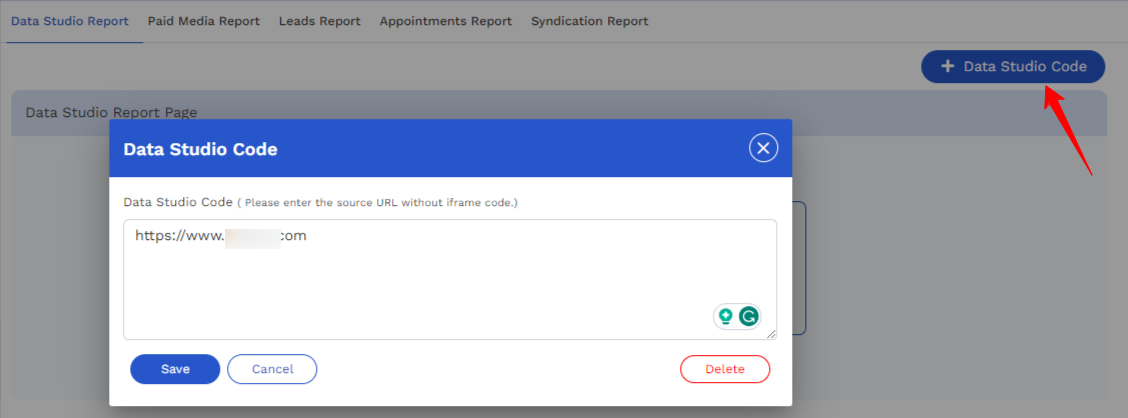Click the Grammarly icon in the text area
The image size is (1128, 418).
pos(749,316)
